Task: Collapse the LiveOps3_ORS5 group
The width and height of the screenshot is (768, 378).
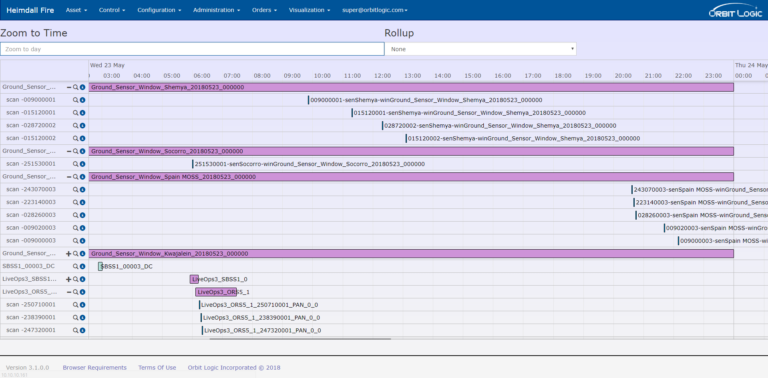Action: [x=69, y=292]
